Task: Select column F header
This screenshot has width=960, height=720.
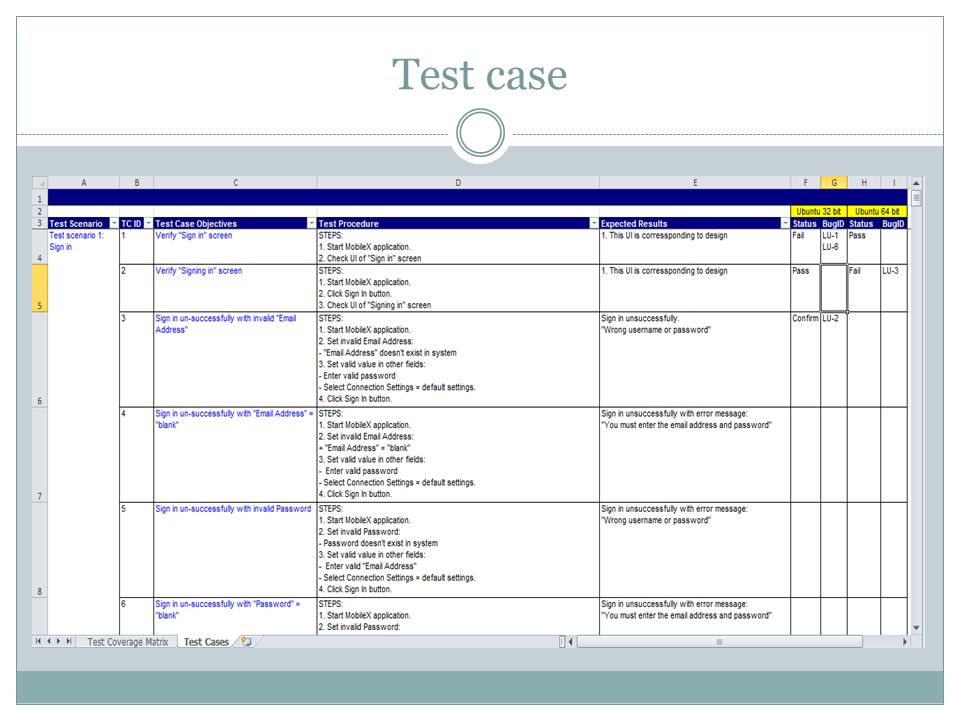Action: [806, 182]
